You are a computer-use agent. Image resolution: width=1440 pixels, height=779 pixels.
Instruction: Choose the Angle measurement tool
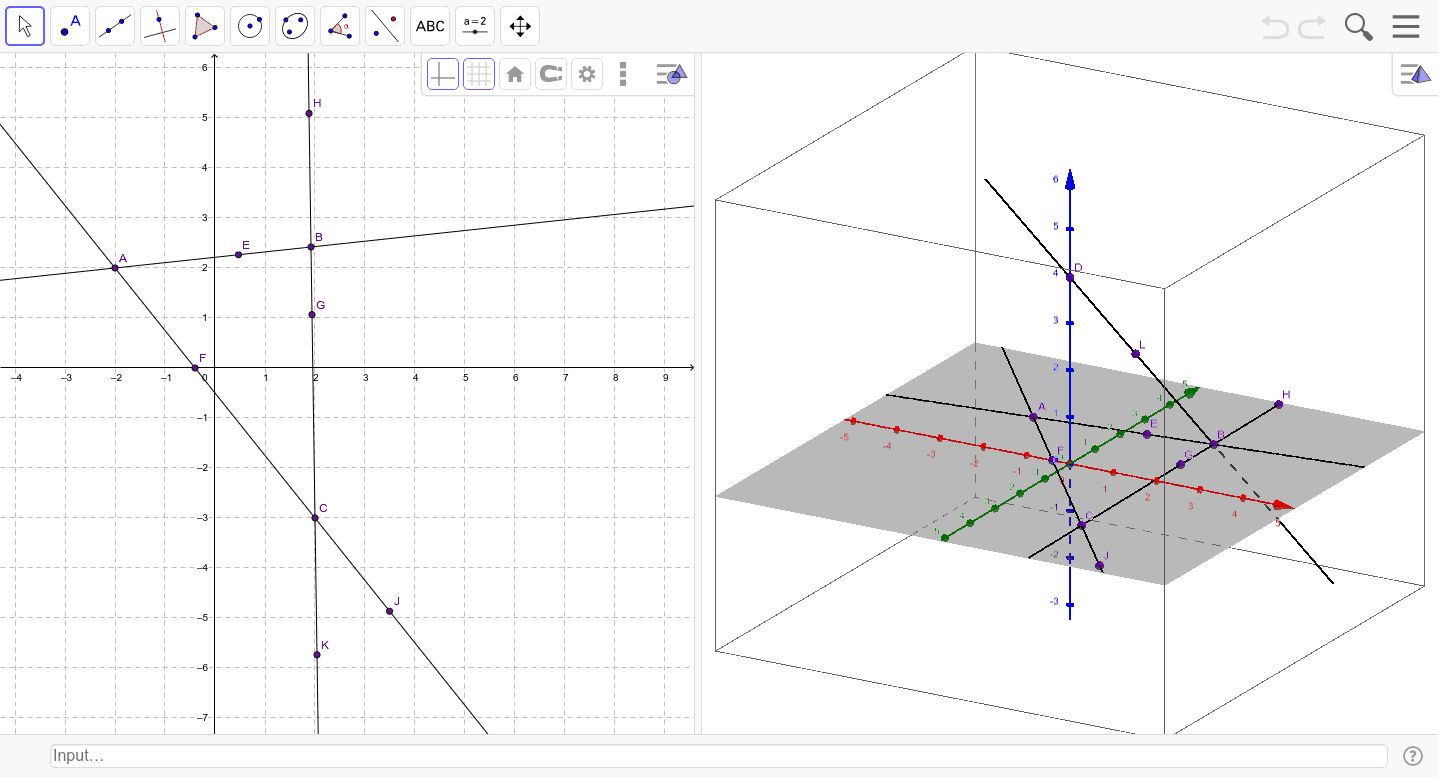click(x=340, y=25)
